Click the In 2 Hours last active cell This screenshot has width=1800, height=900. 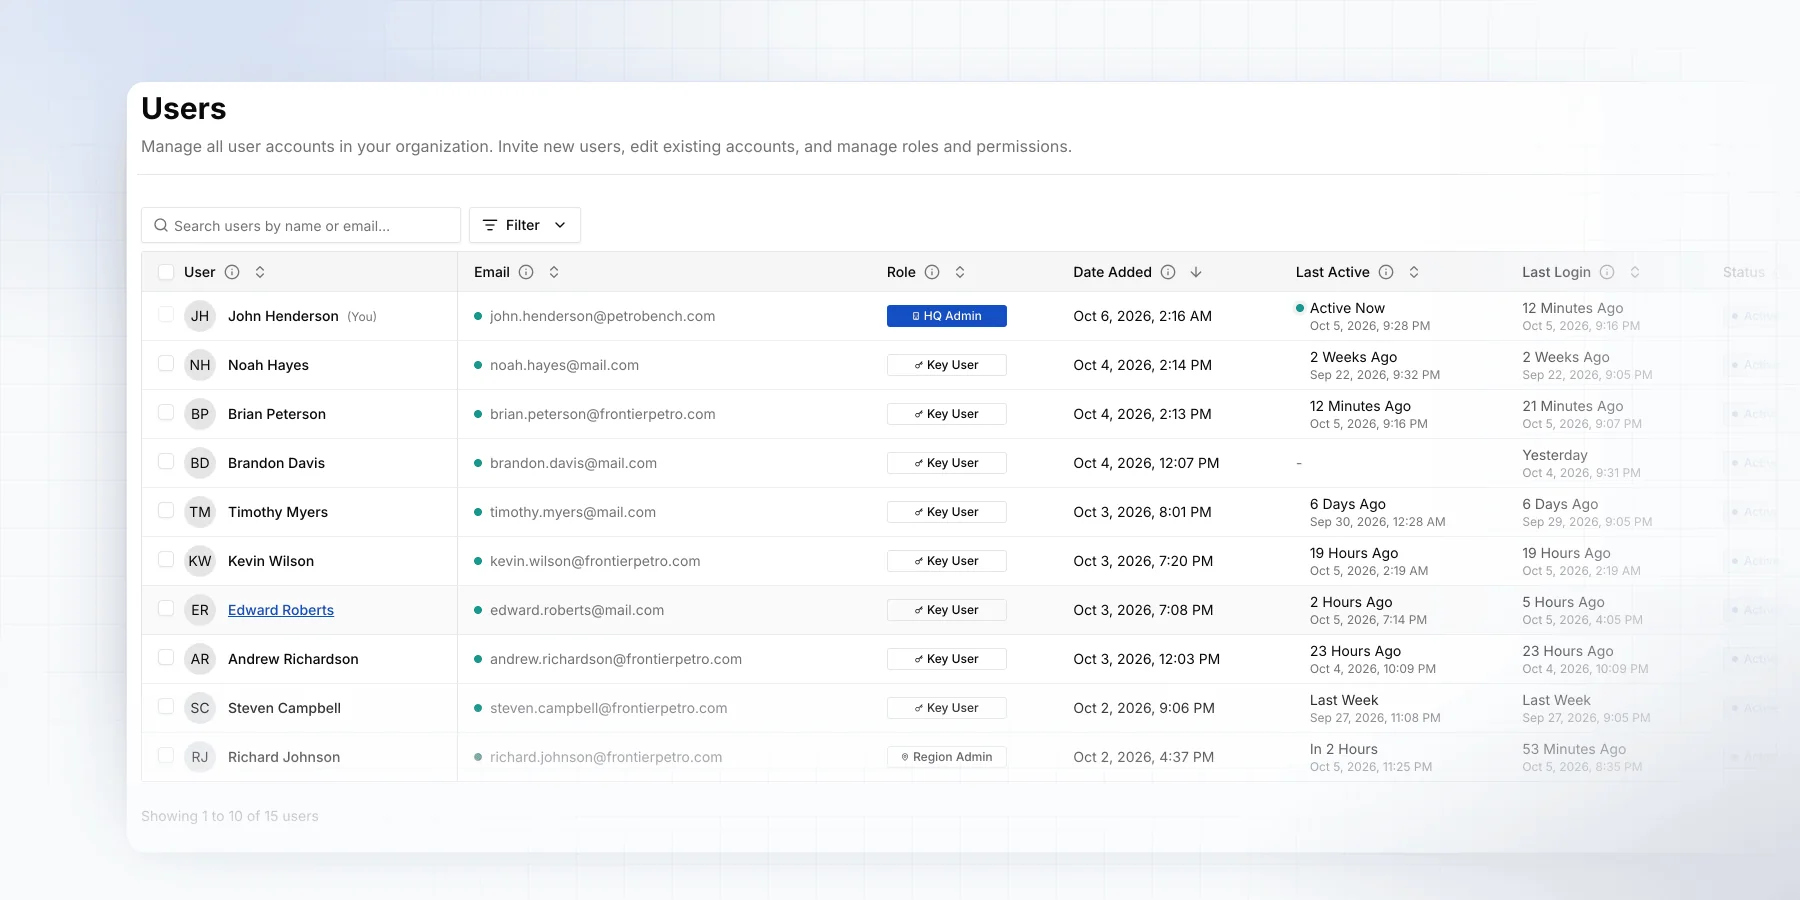pos(1371,757)
